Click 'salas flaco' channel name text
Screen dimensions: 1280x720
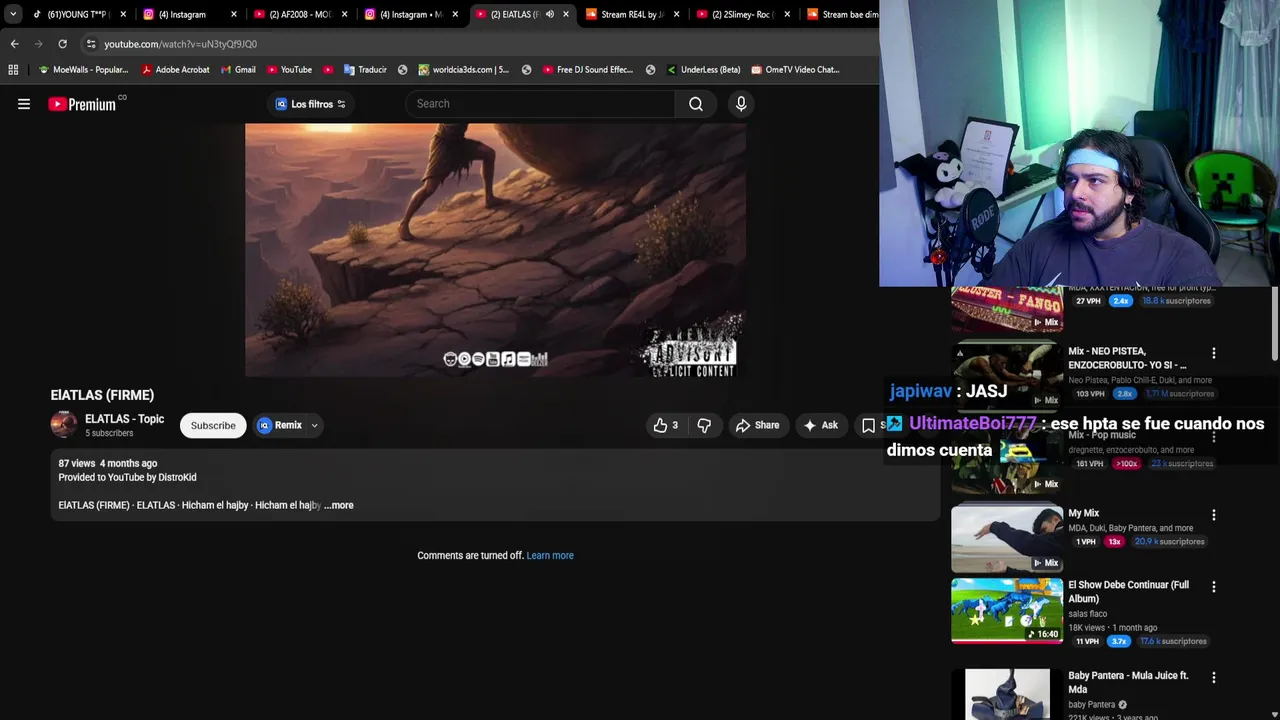coord(1088,614)
